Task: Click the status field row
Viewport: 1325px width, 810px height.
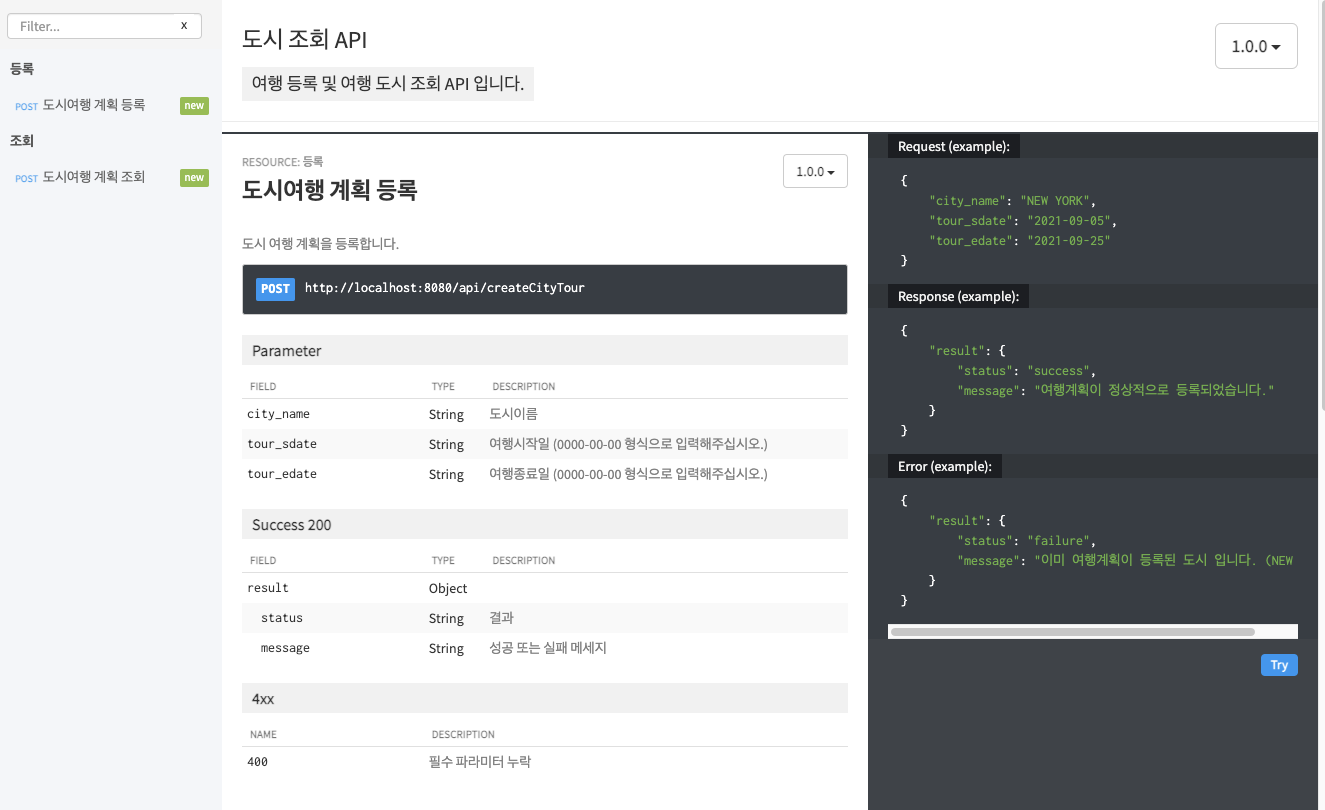Action: 545,618
